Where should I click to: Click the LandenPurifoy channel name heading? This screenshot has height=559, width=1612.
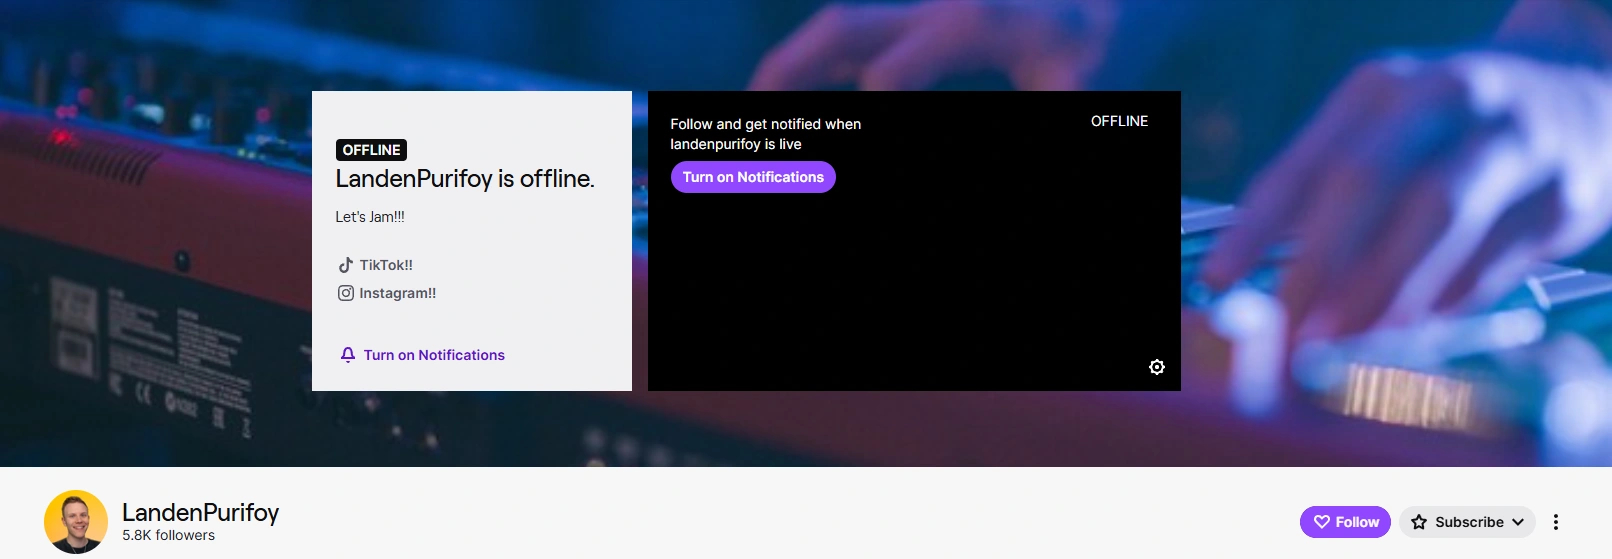tap(200, 512)
